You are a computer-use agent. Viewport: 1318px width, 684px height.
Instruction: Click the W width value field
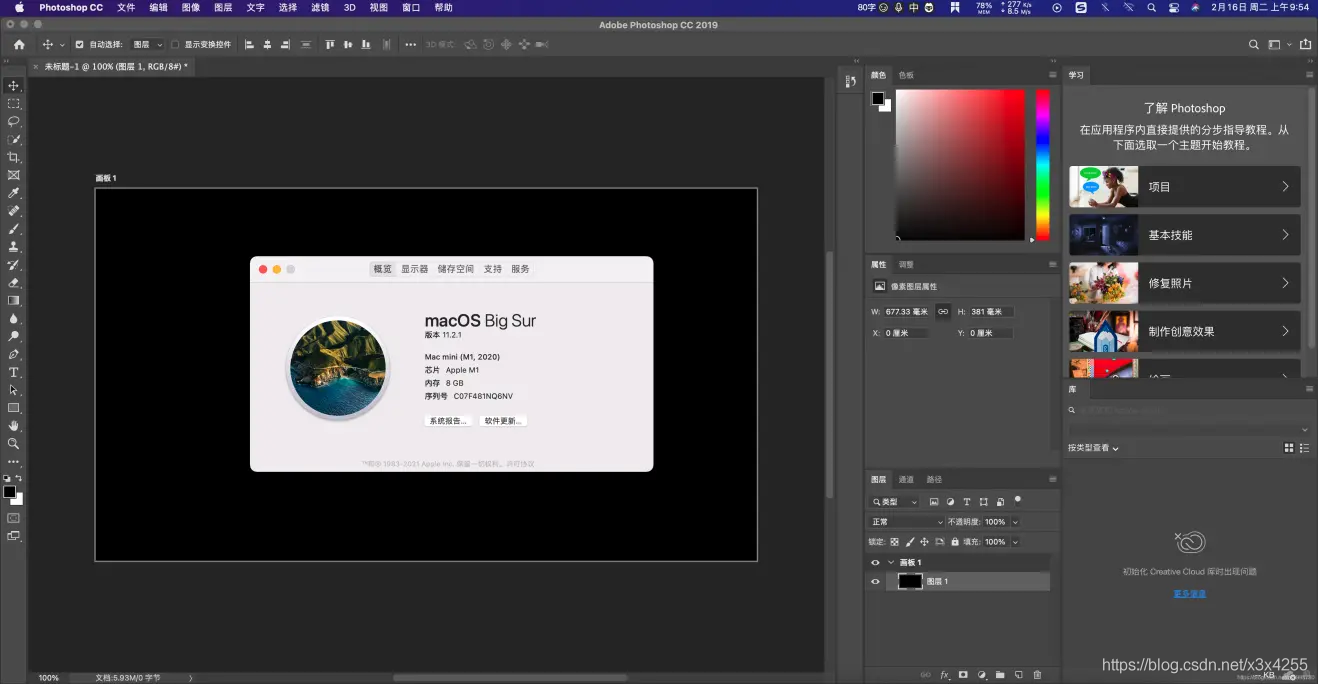click(907, 312)
